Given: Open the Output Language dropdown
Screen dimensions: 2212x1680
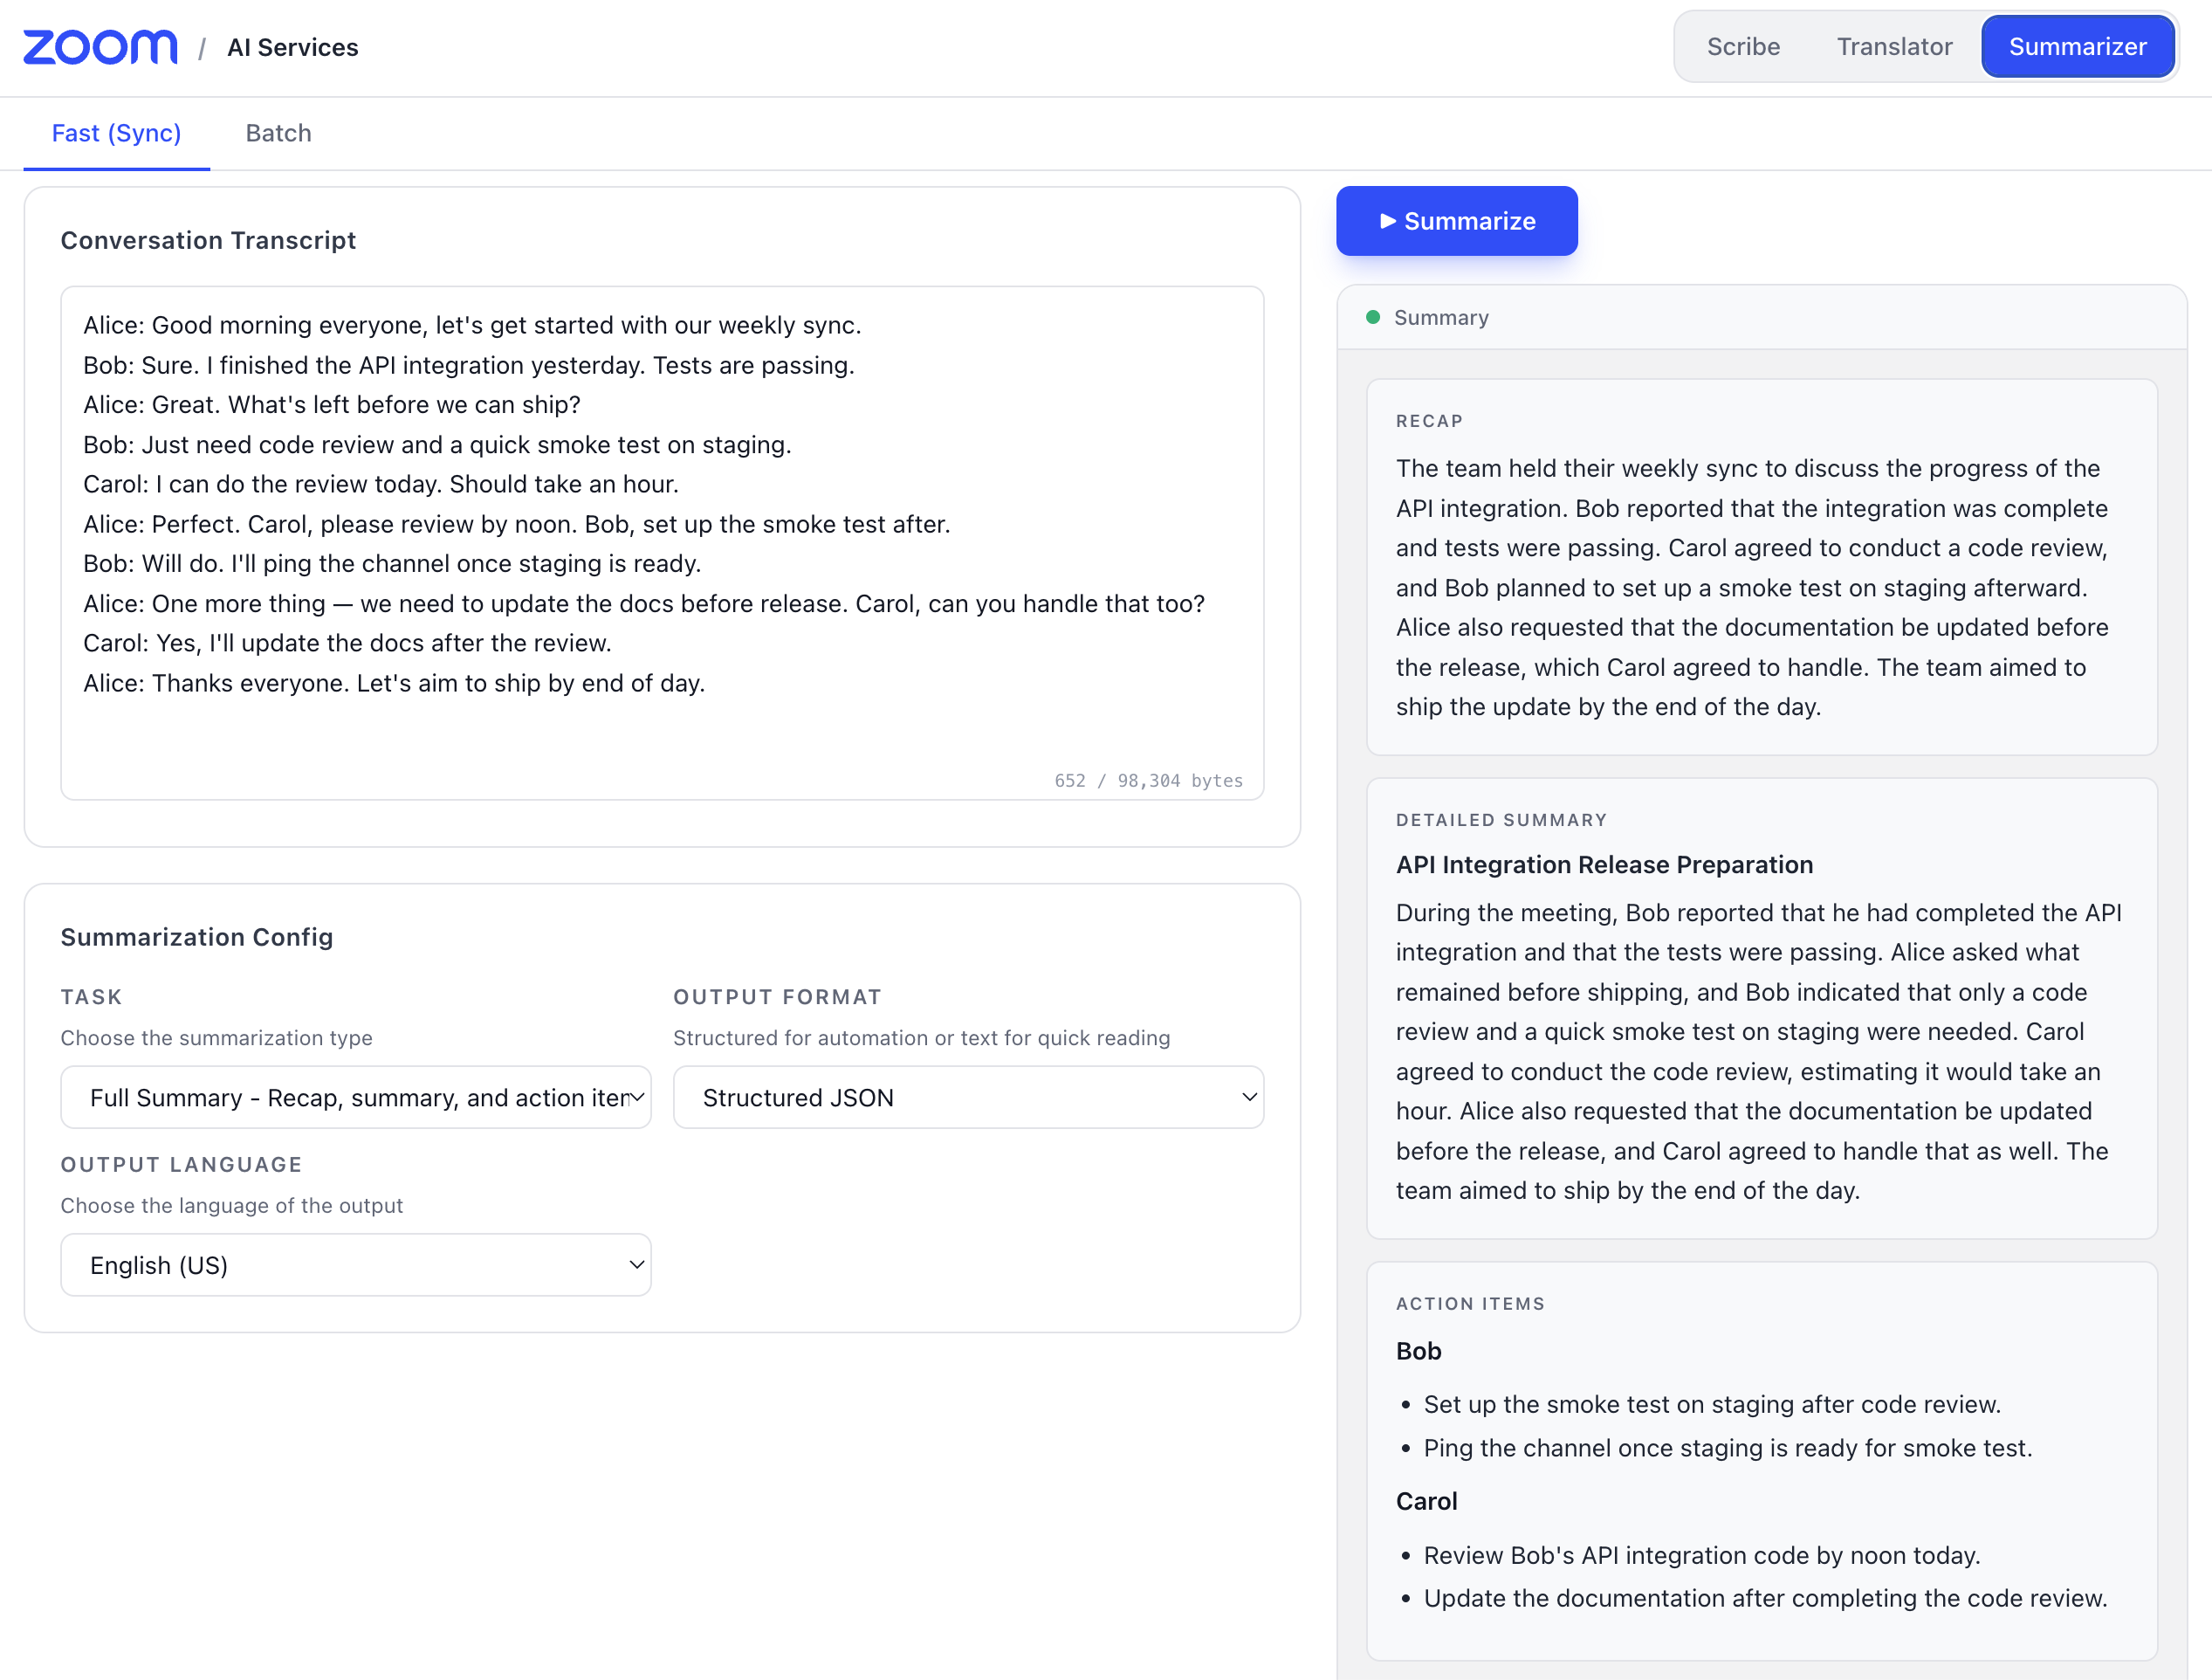Looking at the screenshot, I should pyautogui.click(x=356, y=1265).
